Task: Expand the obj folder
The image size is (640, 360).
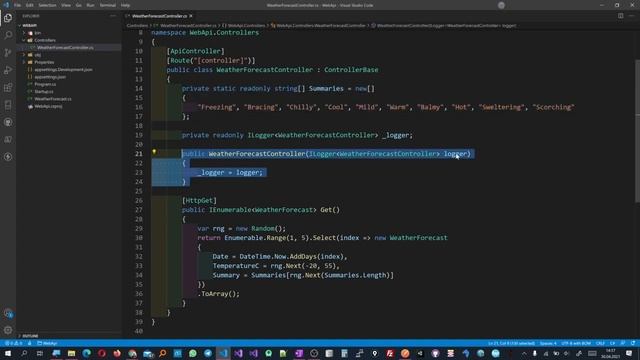Action: (x=37, y=55)
